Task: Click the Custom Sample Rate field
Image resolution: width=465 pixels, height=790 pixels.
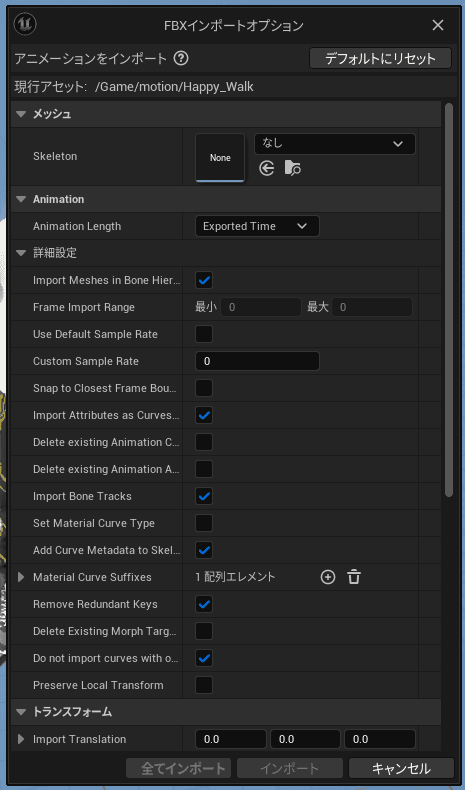Action: 257,361
